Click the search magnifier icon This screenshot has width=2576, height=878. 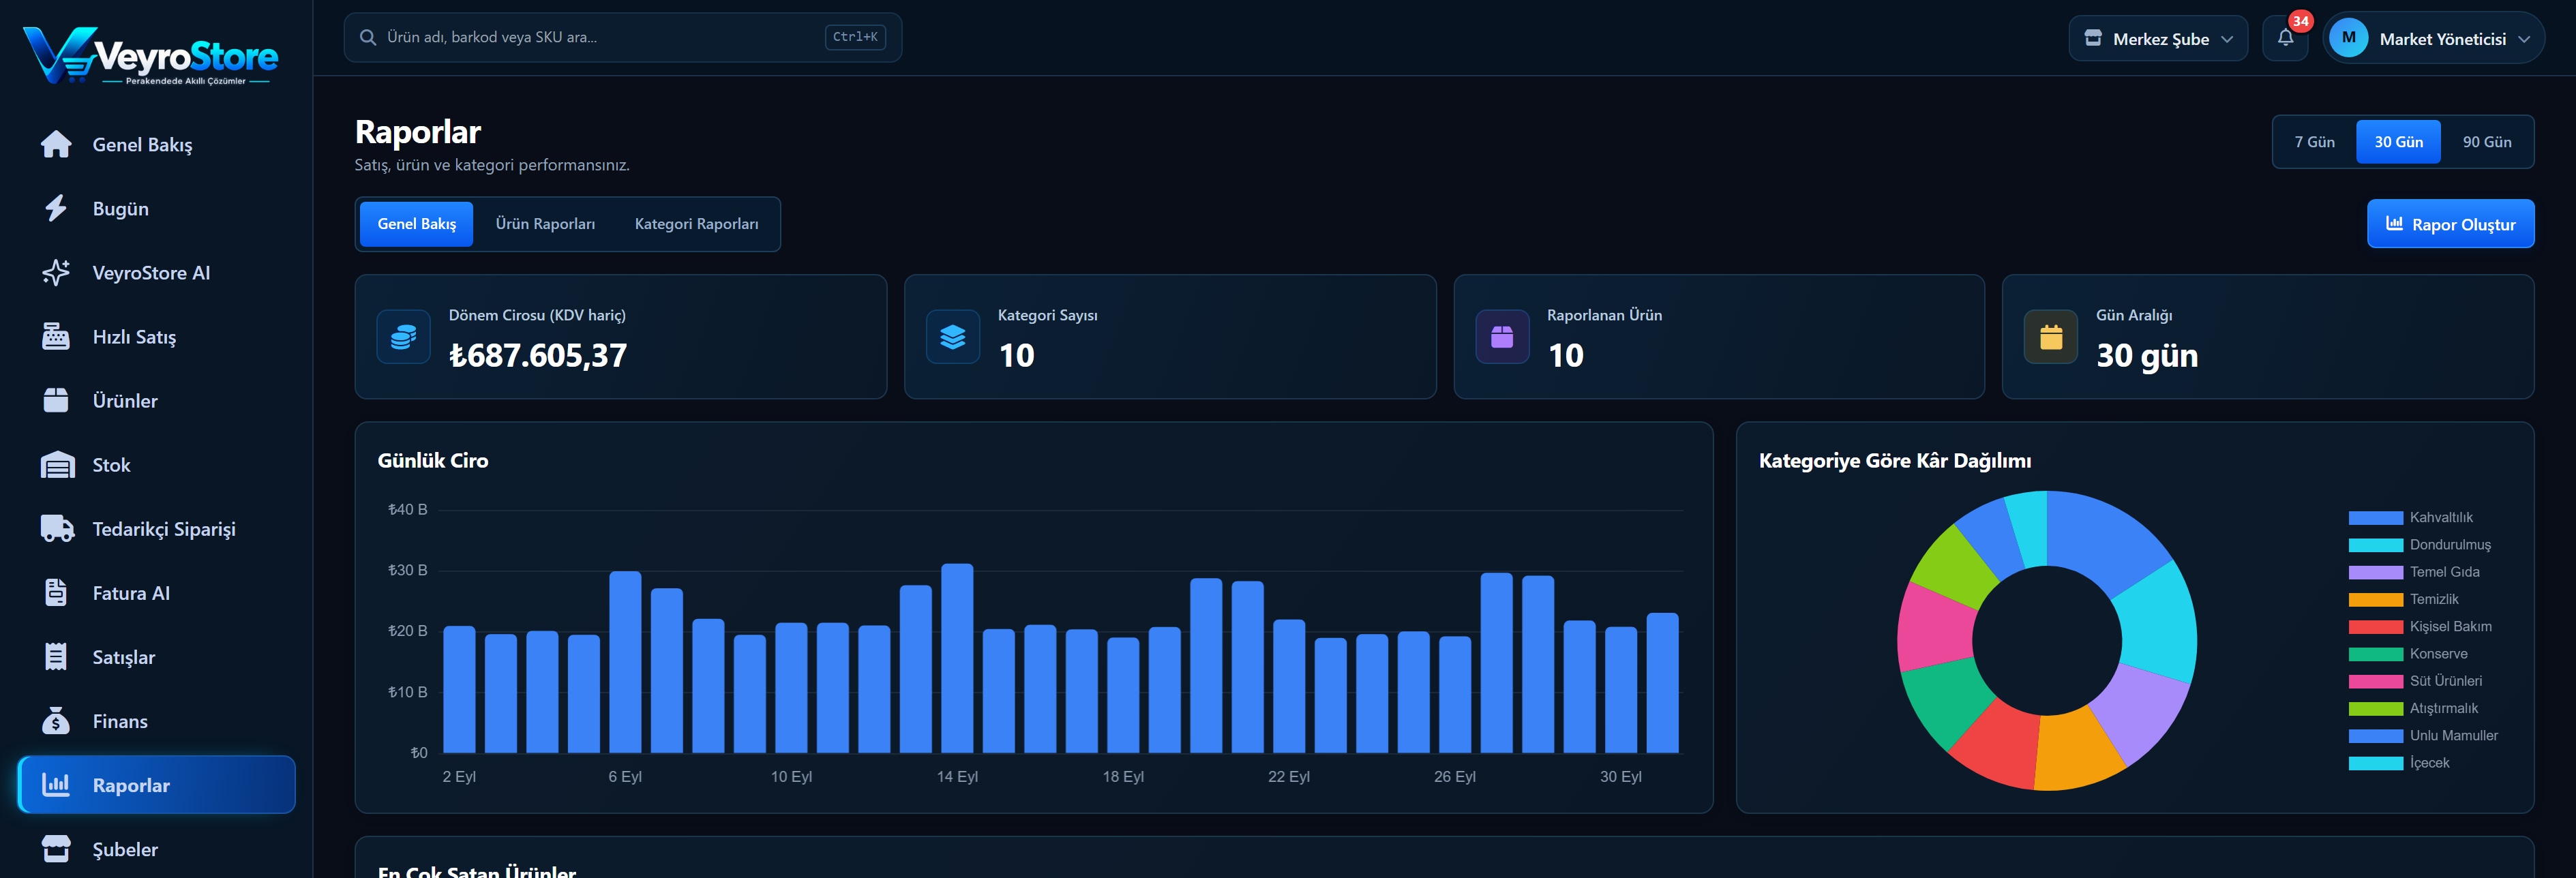(368, 37)
